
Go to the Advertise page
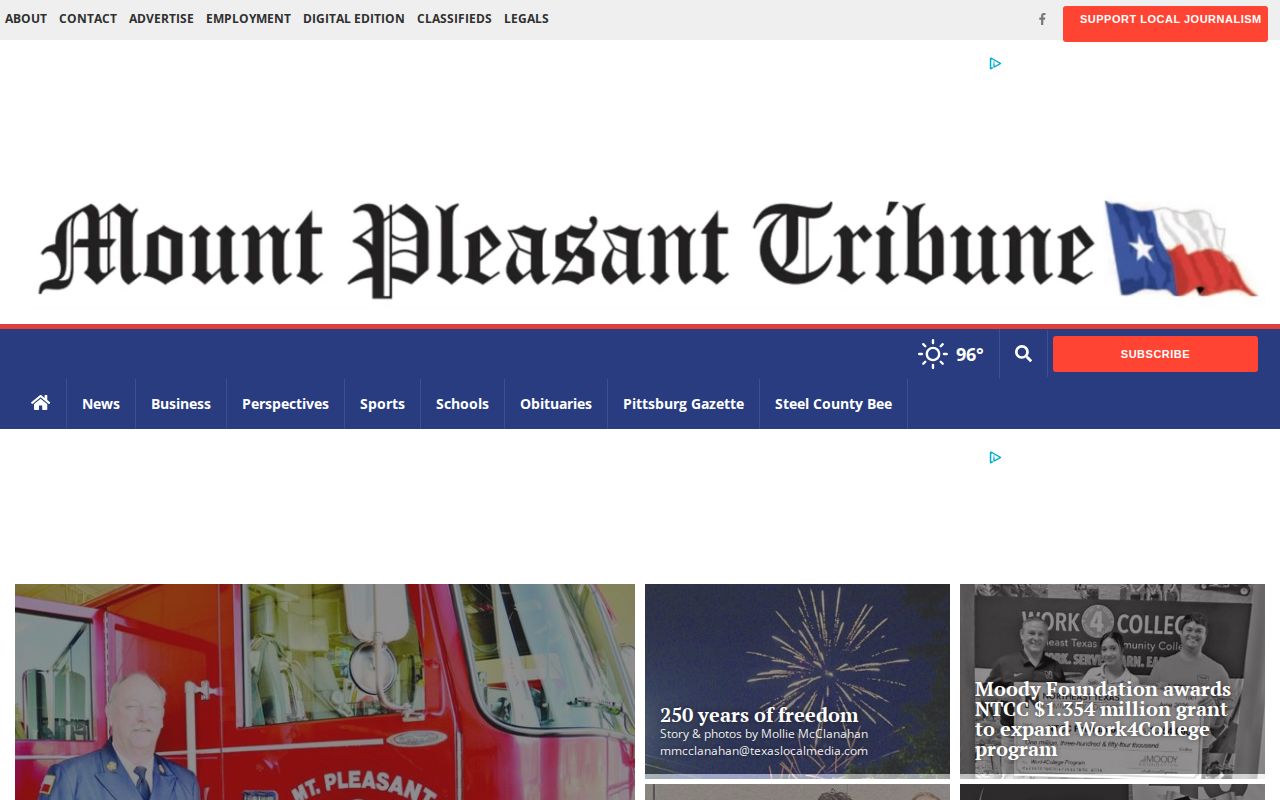pyautogui.click(x=161, y=19)
